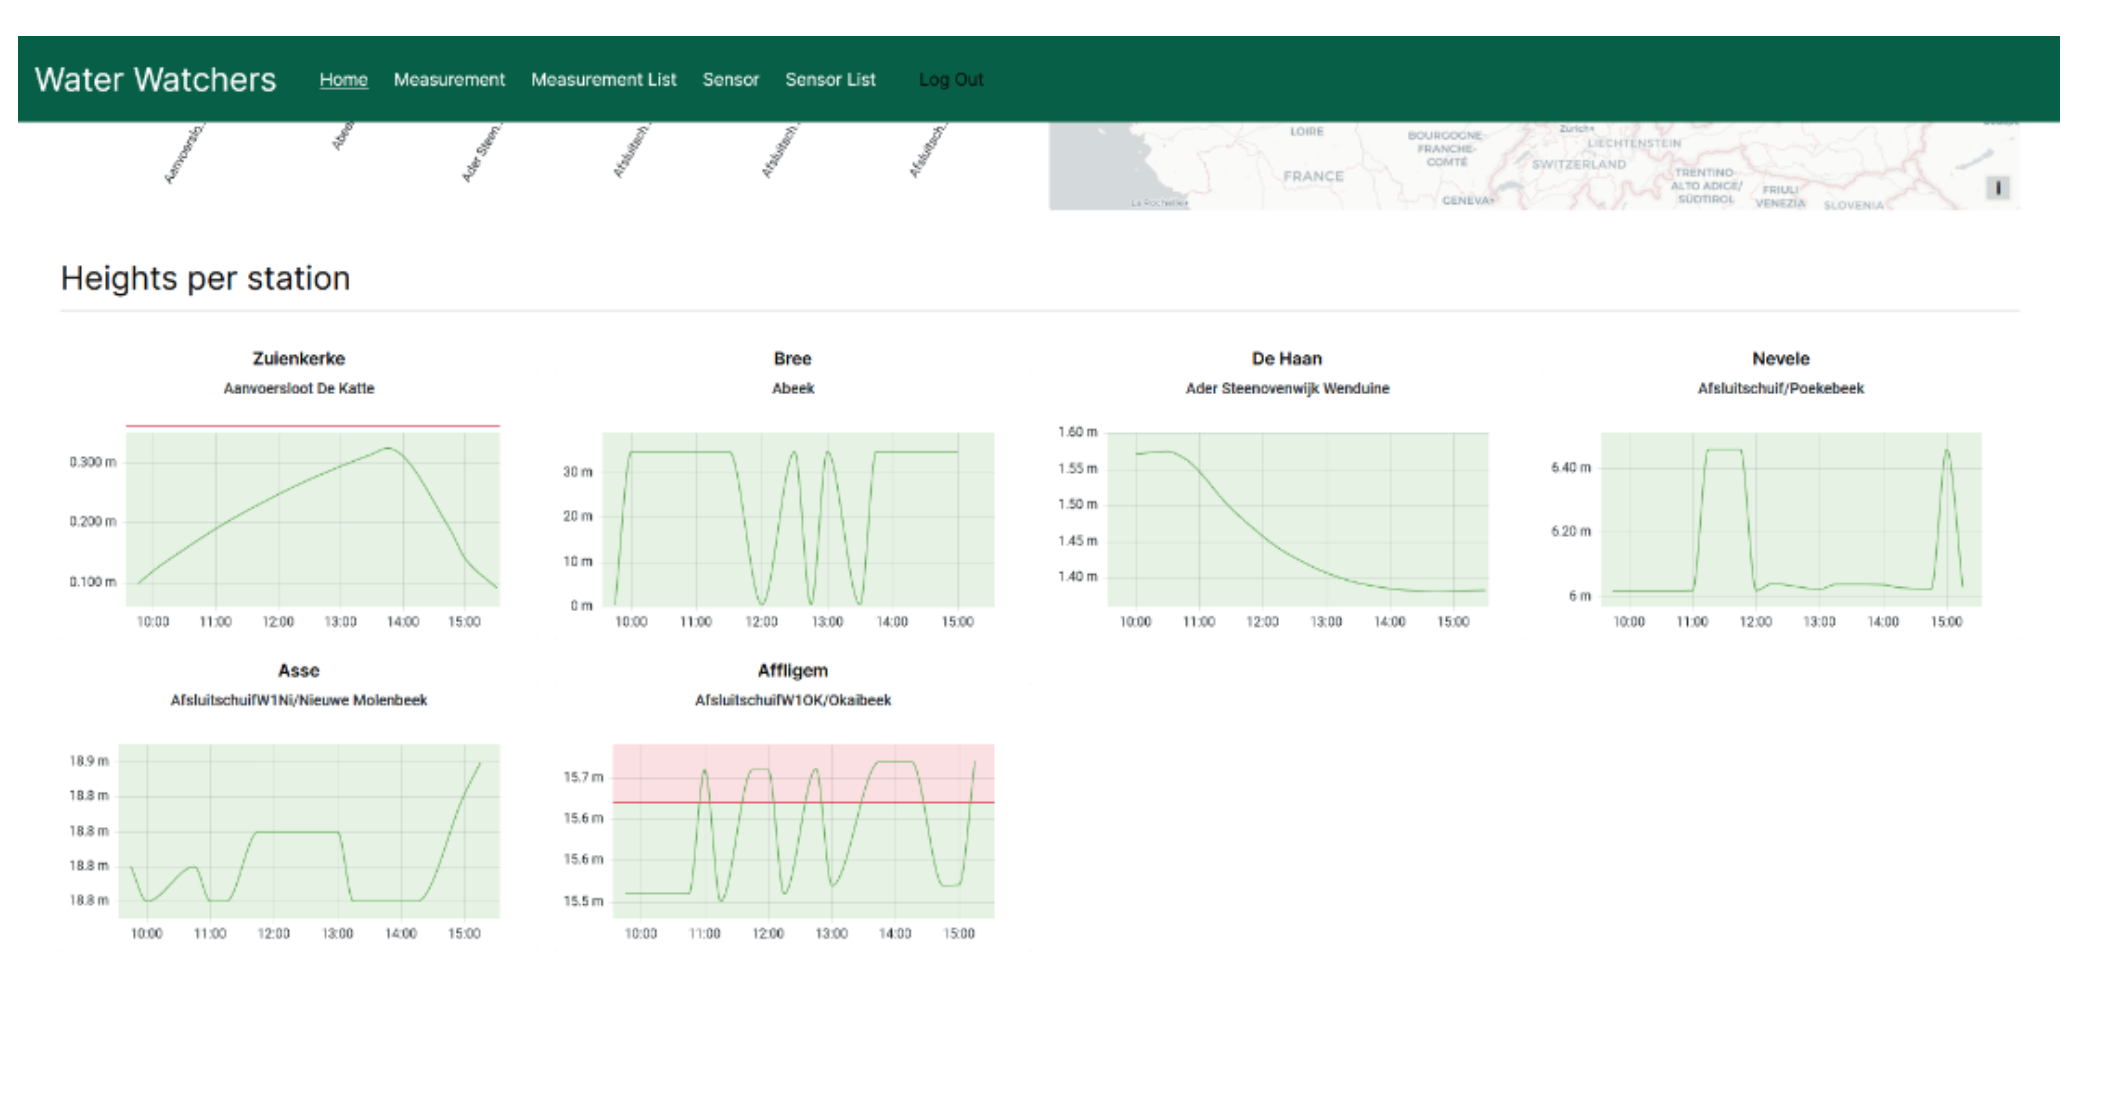This screenshot has width=2116, height=1096.
Task: Go to the Measurement page
Action: click(x=449, y=79)
